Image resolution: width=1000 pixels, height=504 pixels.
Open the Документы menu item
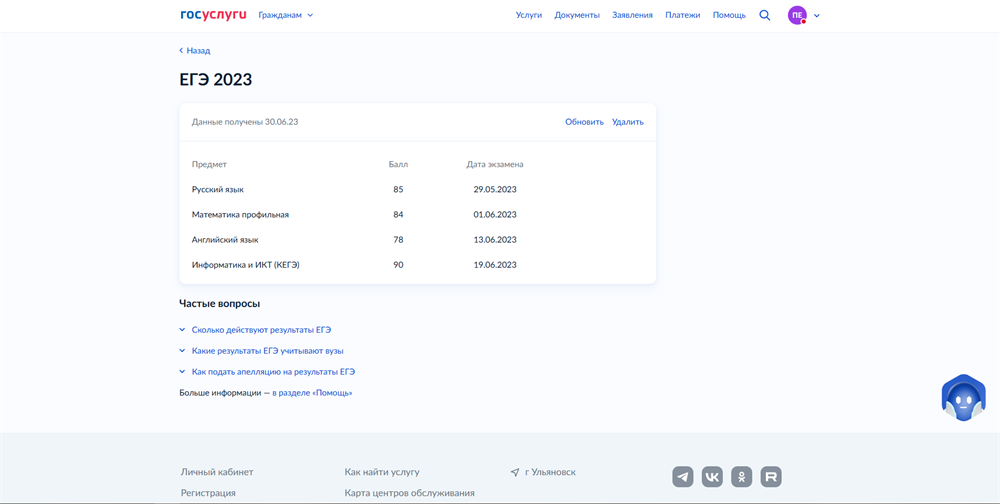pos(577,15)
